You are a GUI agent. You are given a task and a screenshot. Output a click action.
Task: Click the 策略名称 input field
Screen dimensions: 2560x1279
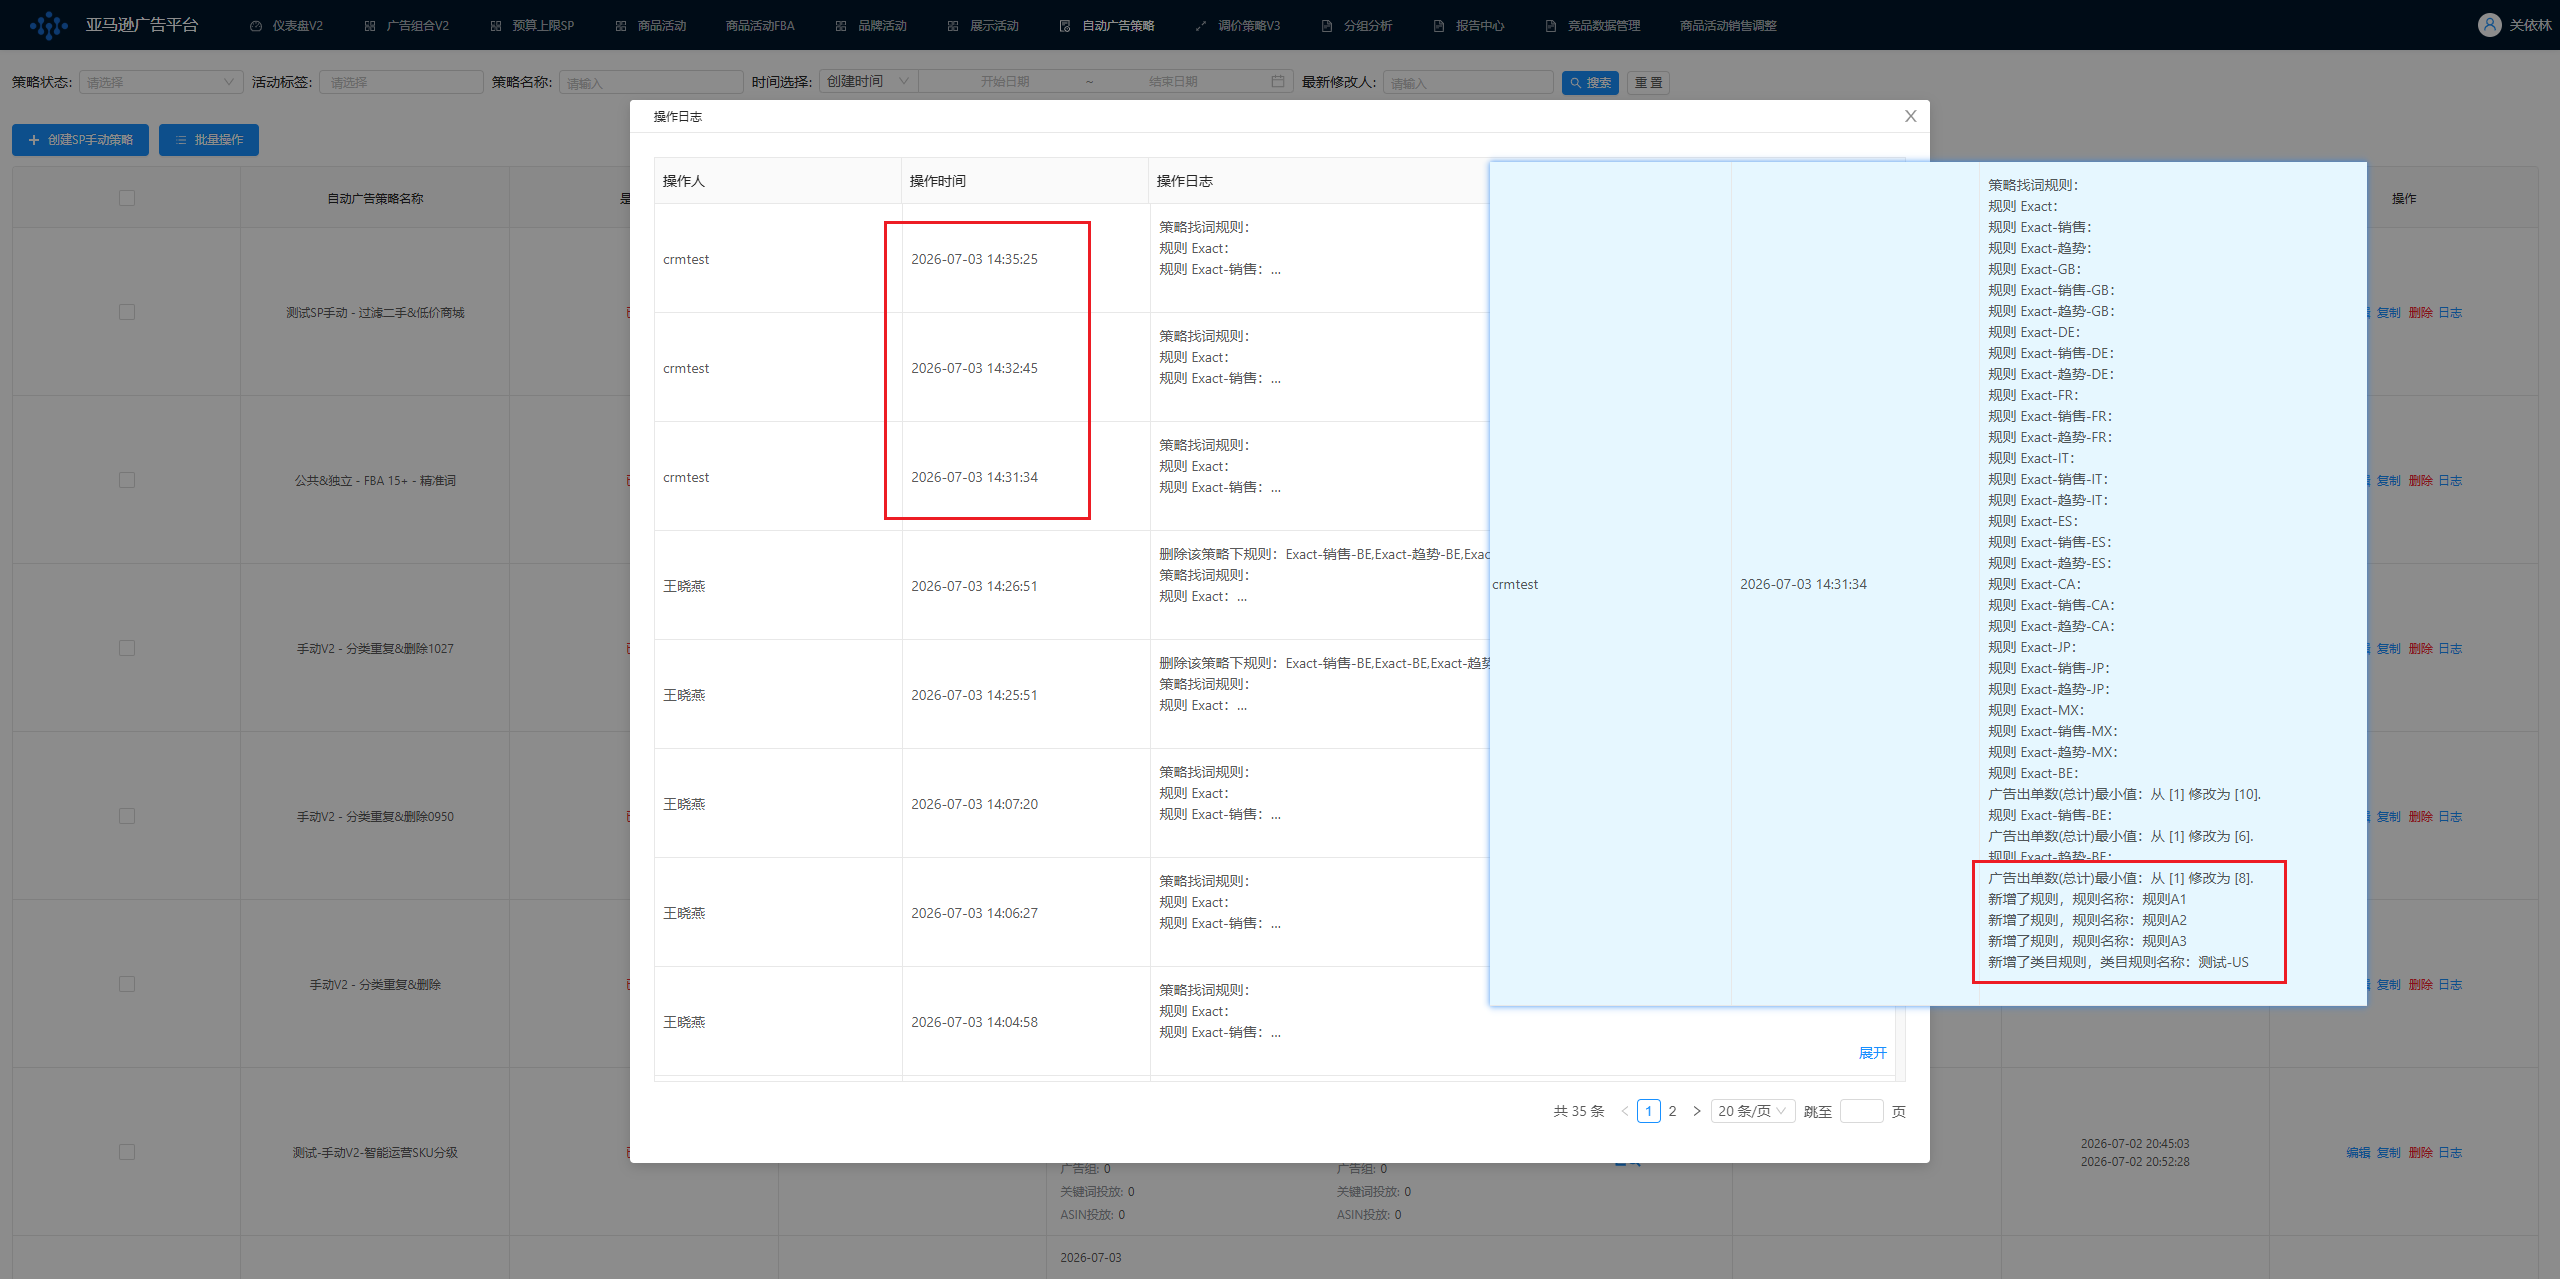651,82
